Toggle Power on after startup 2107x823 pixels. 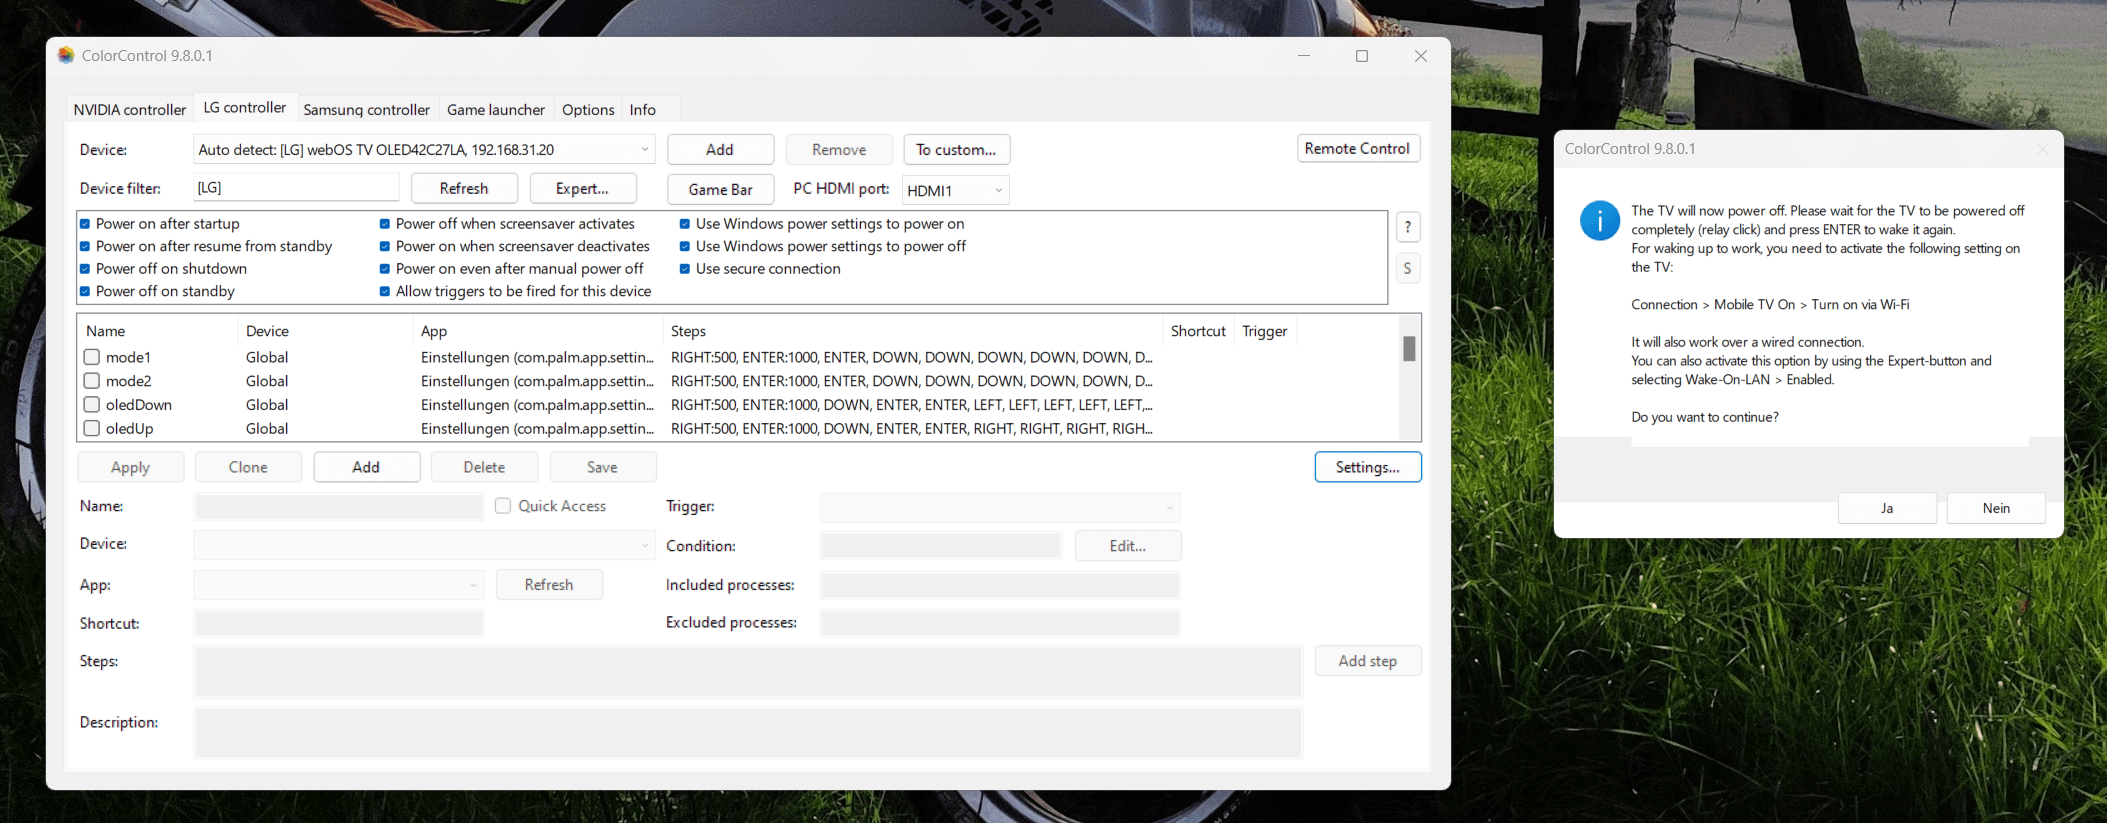click(85, 224)
